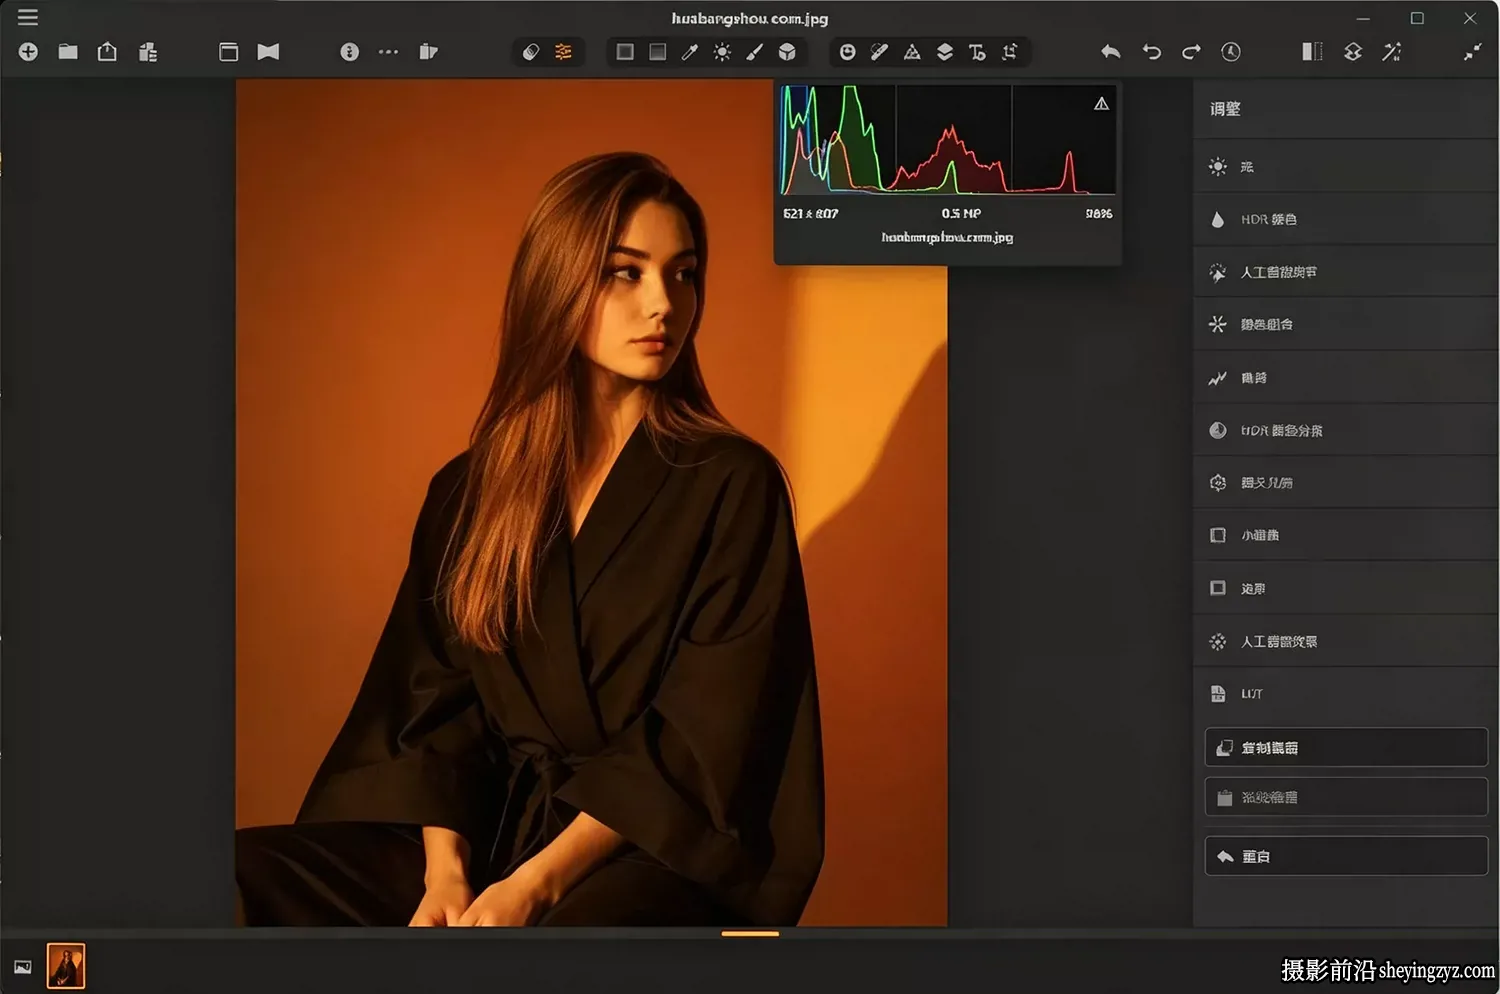Open the three-dots more options icon
1500x994 pixels.
coord(388,52)
